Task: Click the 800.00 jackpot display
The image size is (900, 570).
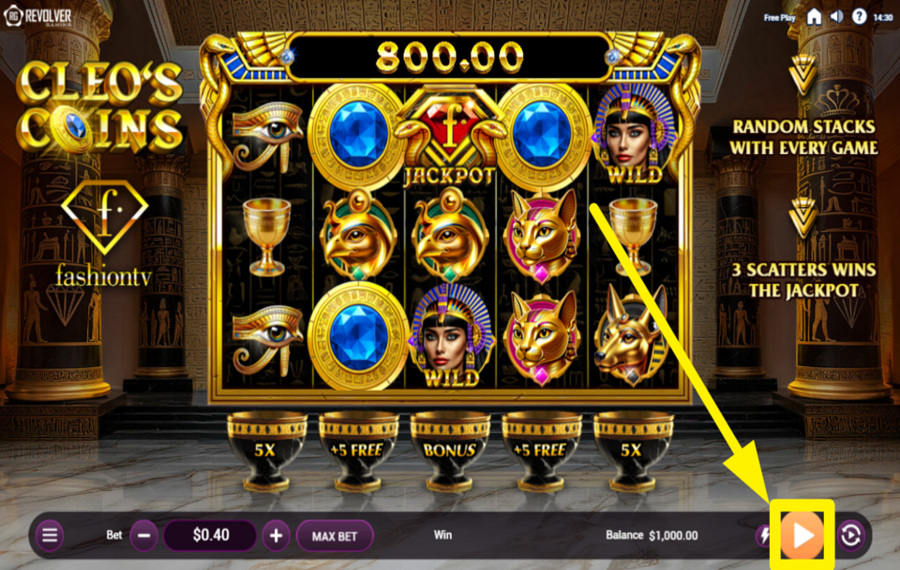Action: pos(449,57)
